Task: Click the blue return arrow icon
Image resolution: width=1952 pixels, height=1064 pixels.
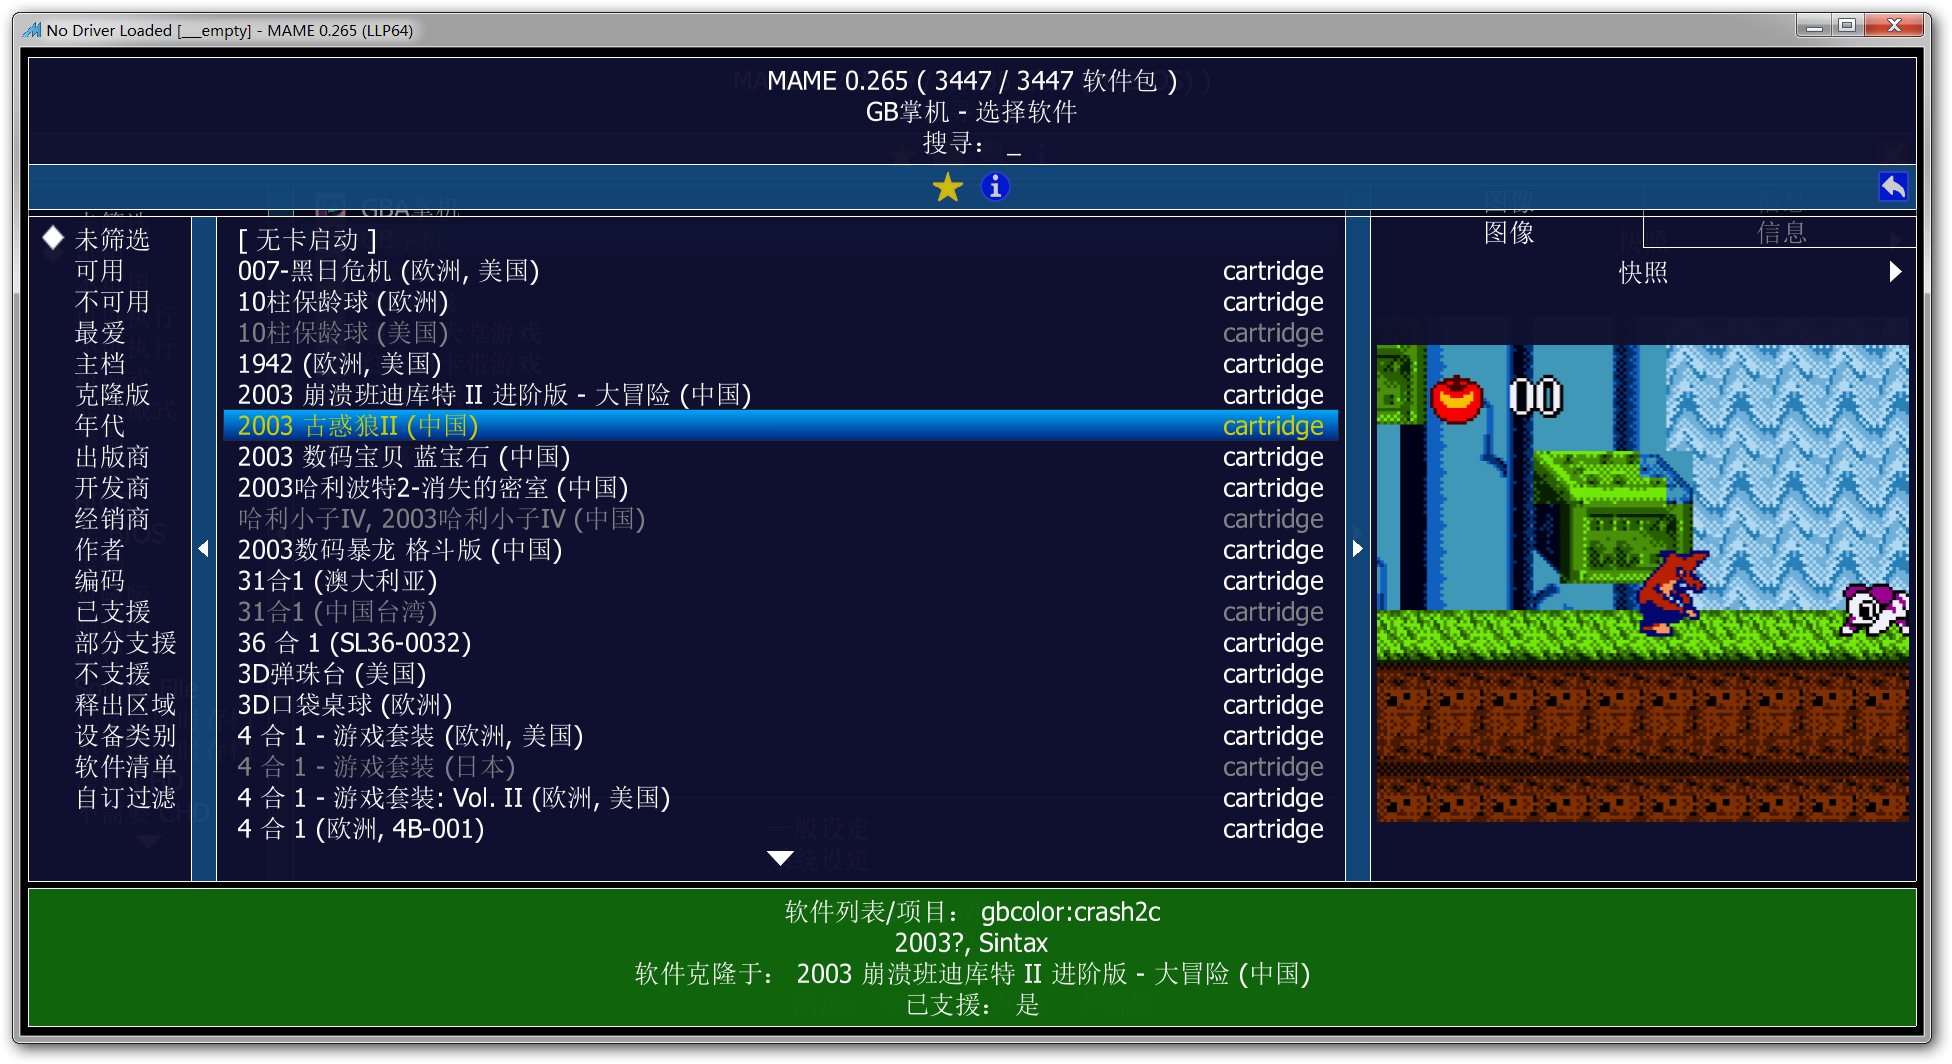Action: pyautogui.click(x=1893, y=187)
